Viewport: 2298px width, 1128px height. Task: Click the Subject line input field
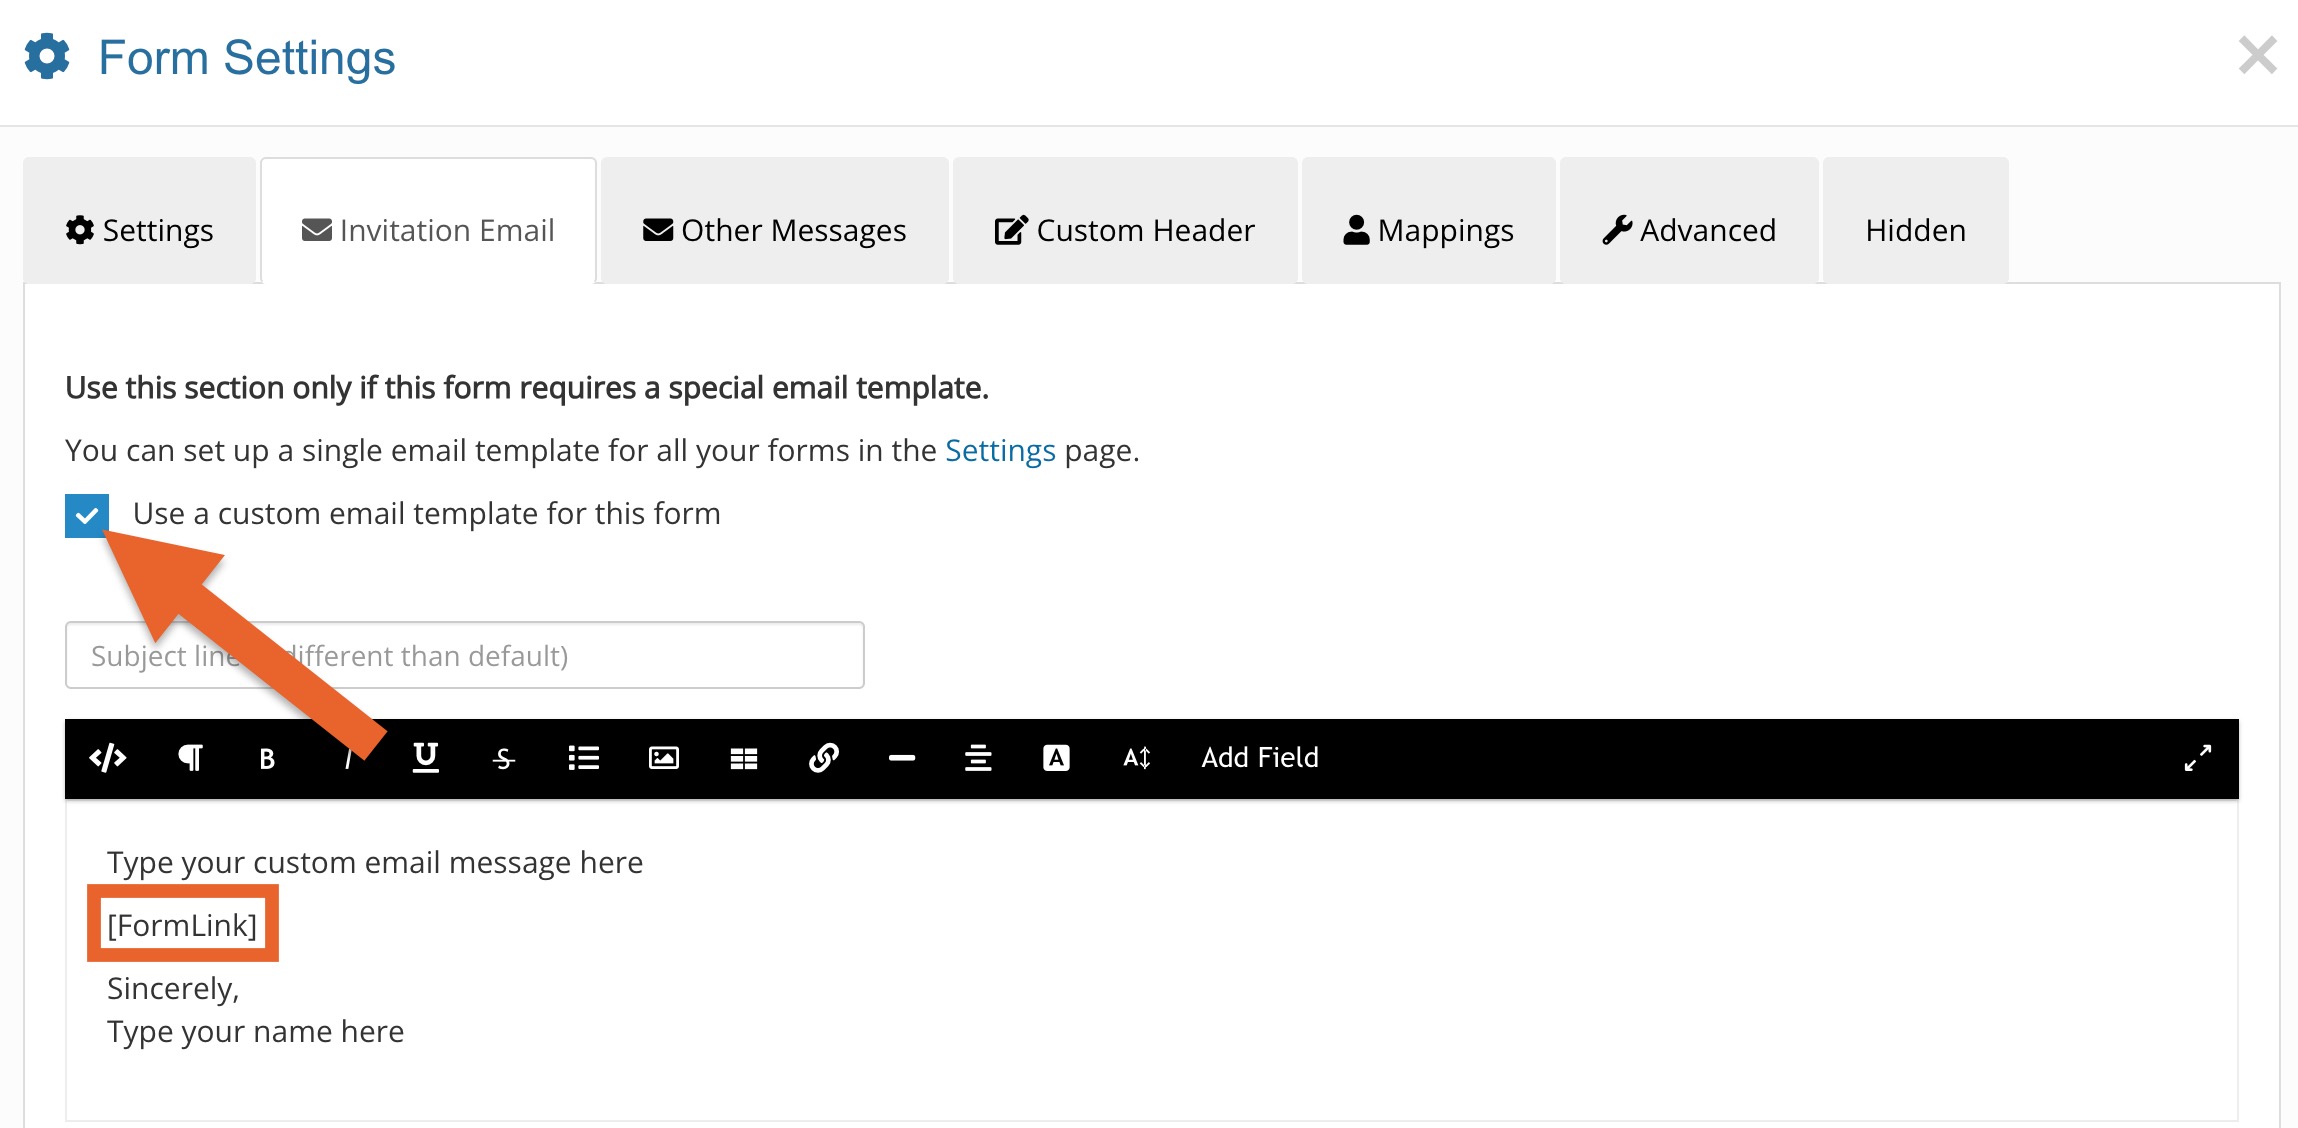click(x=600, y=656)
